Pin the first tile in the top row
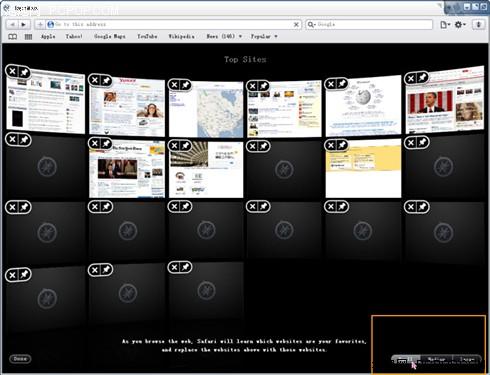The height and width of the screenshot is (375, 490). (x=24, y=72)
